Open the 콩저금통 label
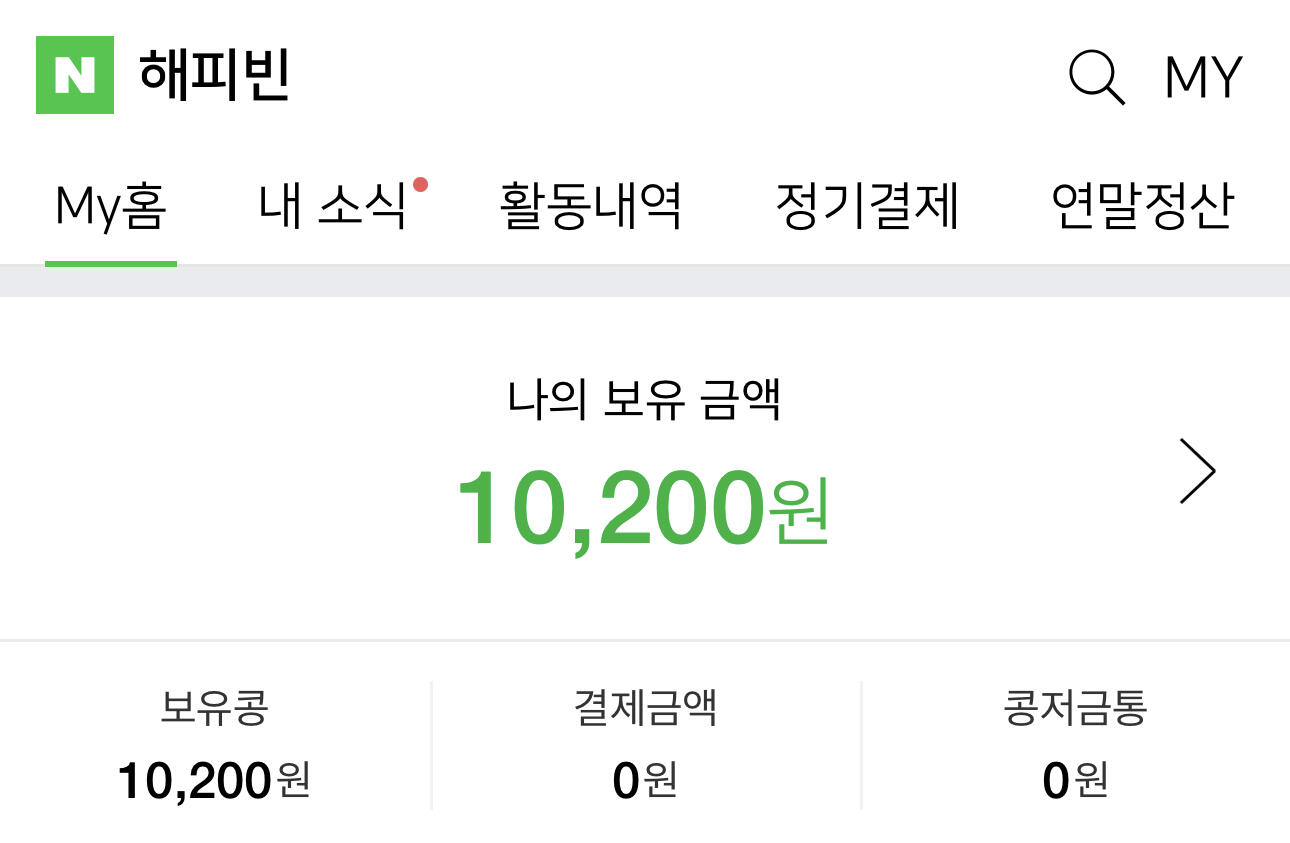1290x843 pixels. [1075, 708]
